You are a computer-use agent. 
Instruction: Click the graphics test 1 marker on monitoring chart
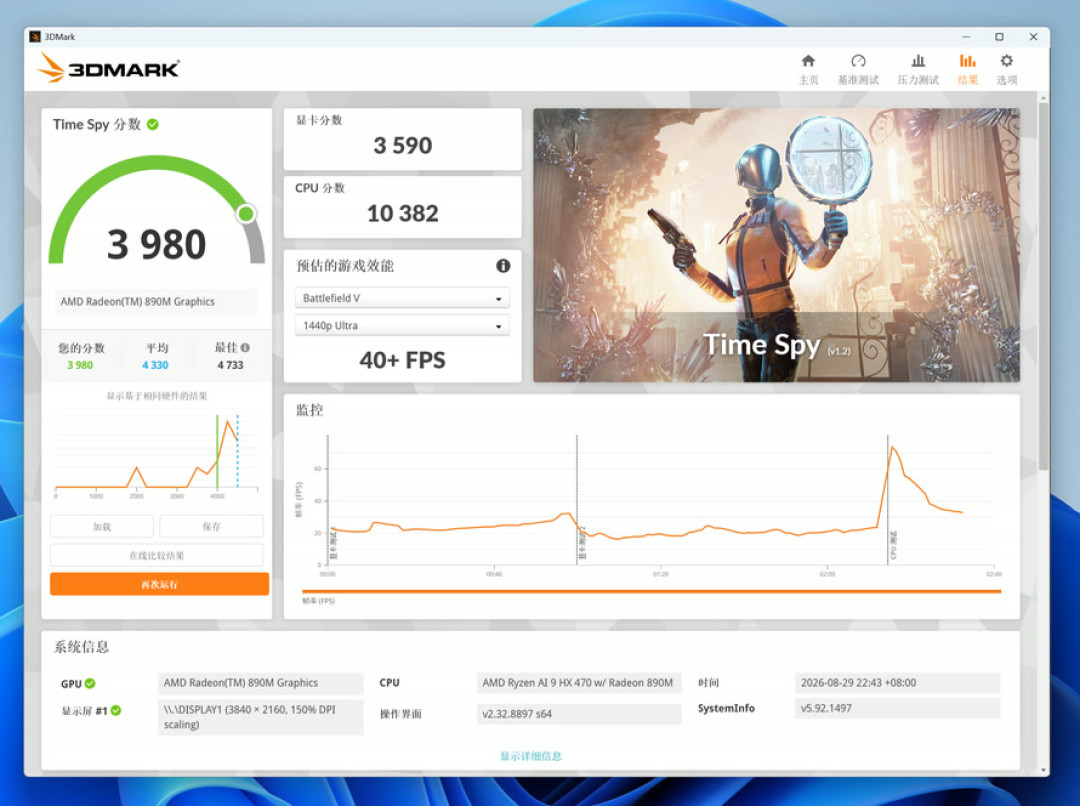(328, 499)
